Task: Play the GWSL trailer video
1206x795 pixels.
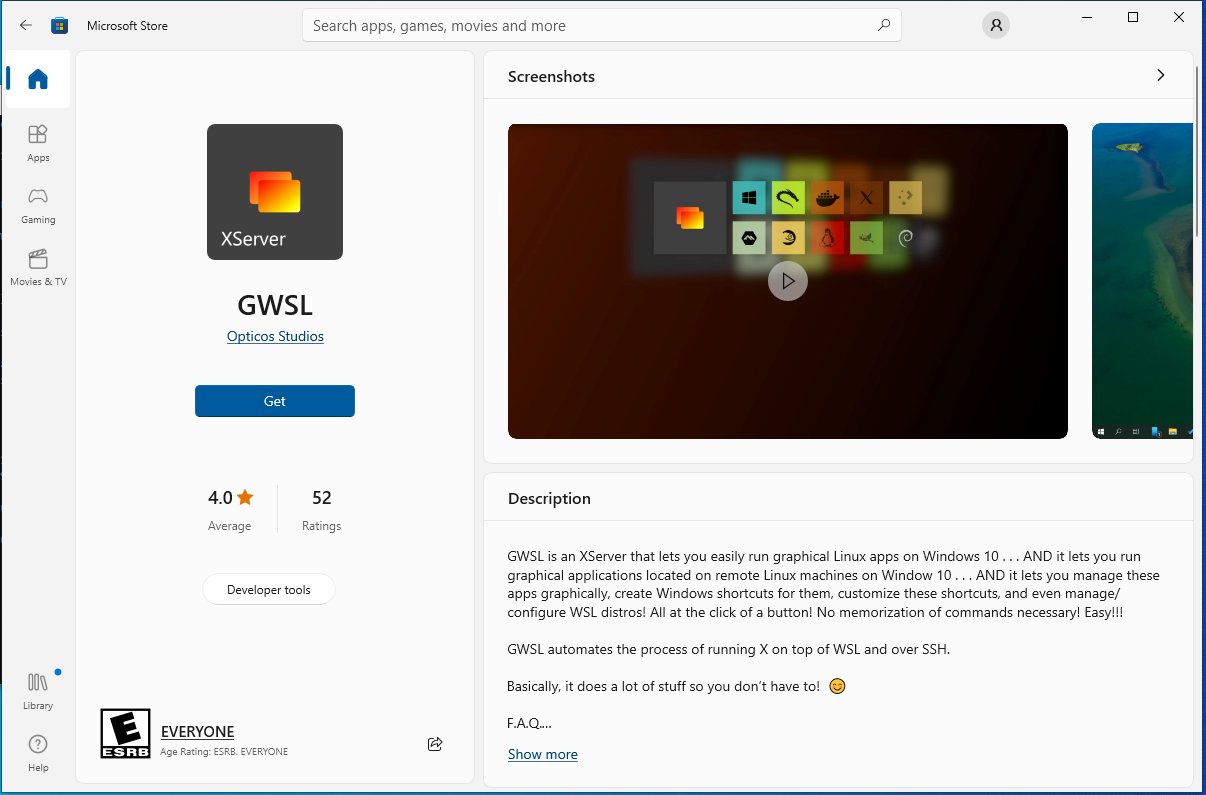Action: point(787,281)
